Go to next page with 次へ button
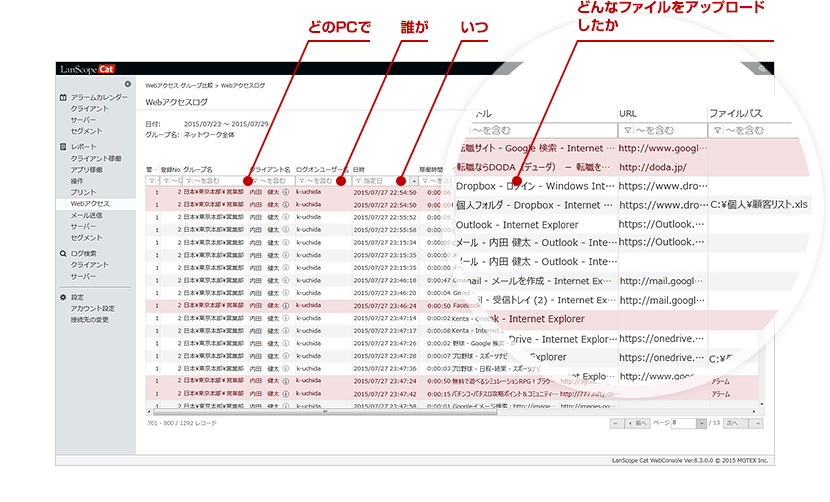The width and height of the screenshot is (830, 502). tap(736, 423)
